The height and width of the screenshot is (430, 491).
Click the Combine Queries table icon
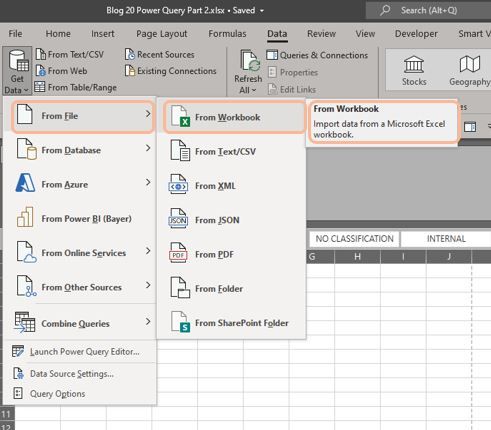(x=24, y=322)
